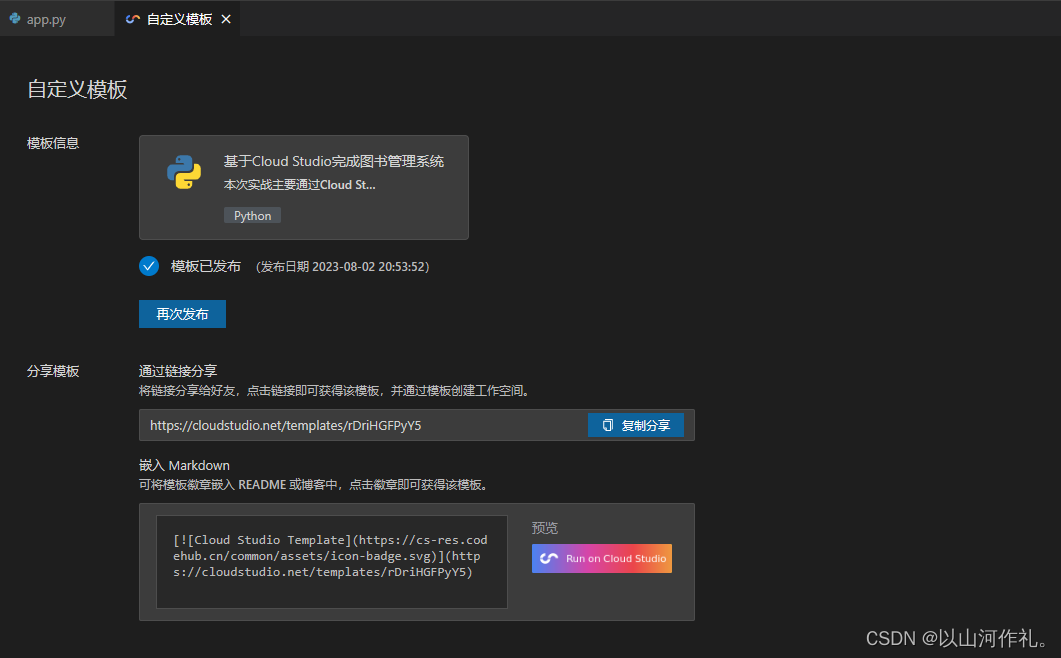
Task: Click the 复制分享 button
Action: 635,425
